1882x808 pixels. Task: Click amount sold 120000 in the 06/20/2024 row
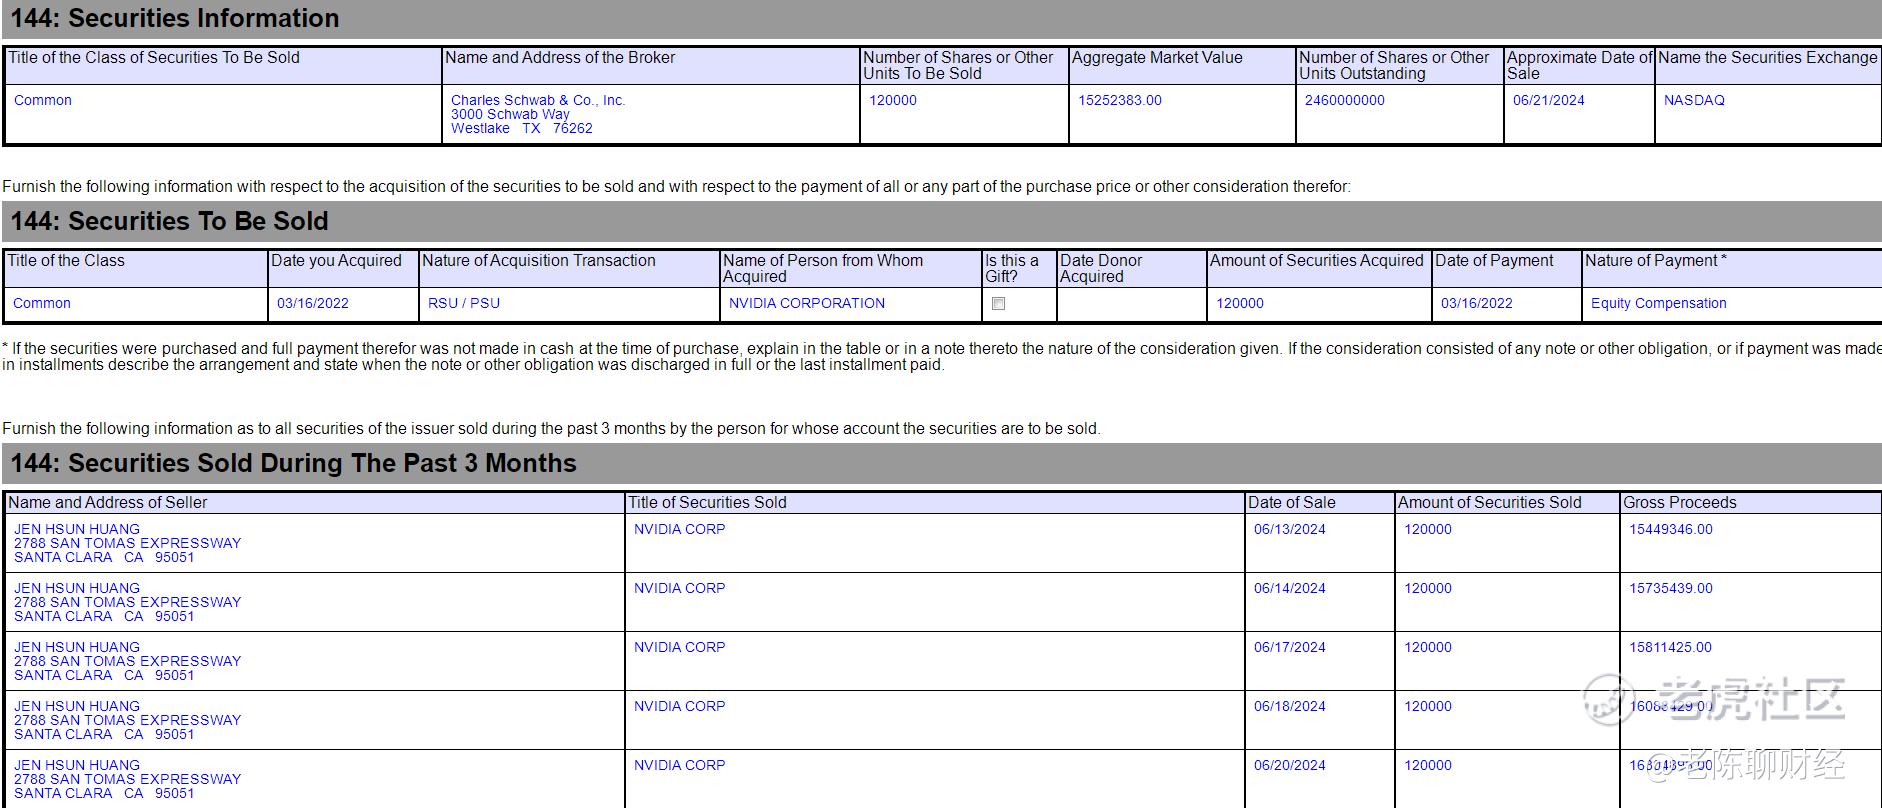pyautogui.click(x=1428, y=765)
